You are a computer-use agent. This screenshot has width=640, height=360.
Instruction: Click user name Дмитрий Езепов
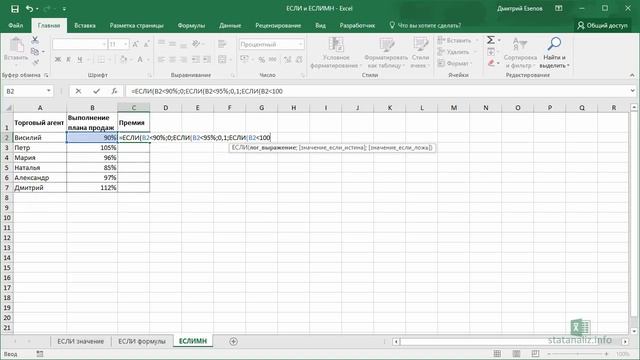520,9
